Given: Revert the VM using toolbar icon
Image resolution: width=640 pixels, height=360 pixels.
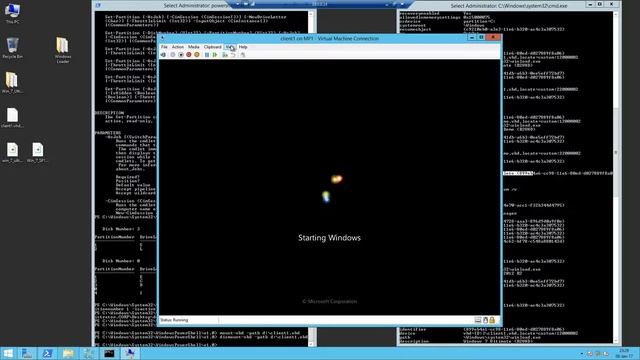Looking at the screenshot, I should (x=233, y=55).
